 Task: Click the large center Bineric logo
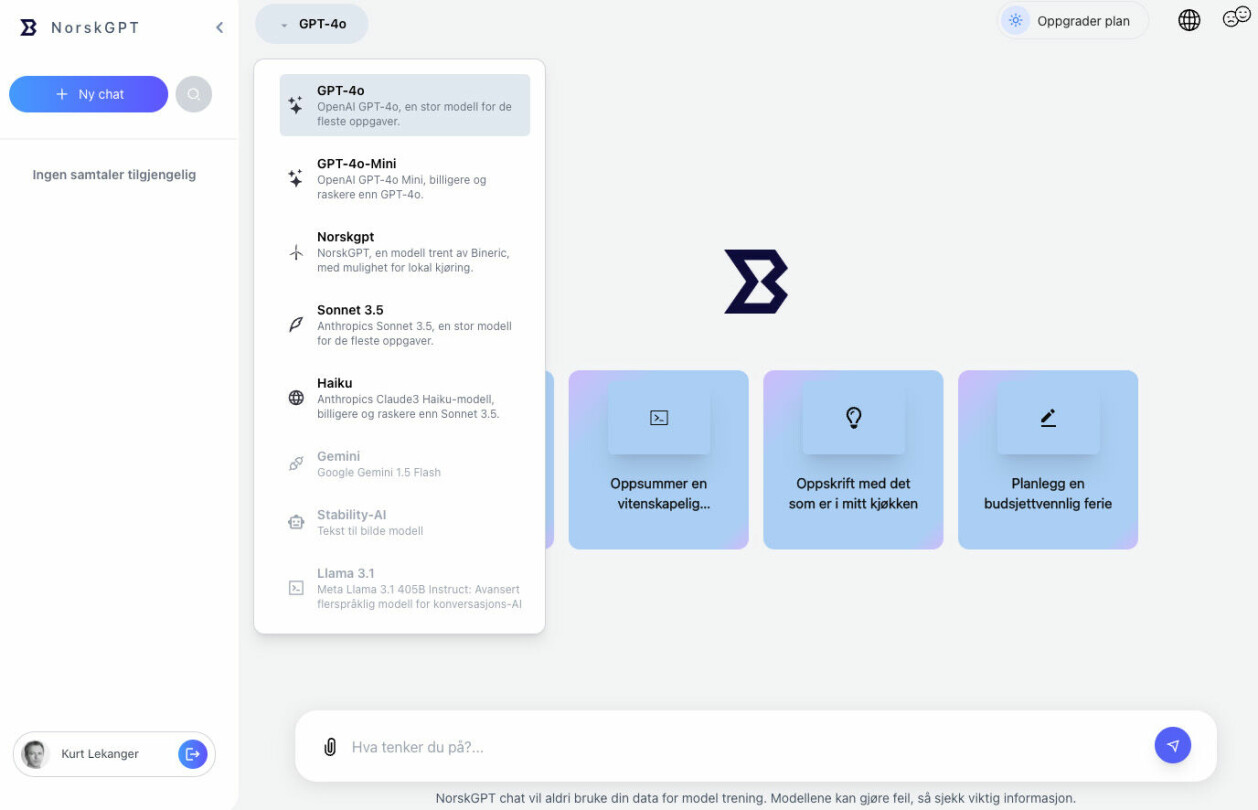coord(756,282)
